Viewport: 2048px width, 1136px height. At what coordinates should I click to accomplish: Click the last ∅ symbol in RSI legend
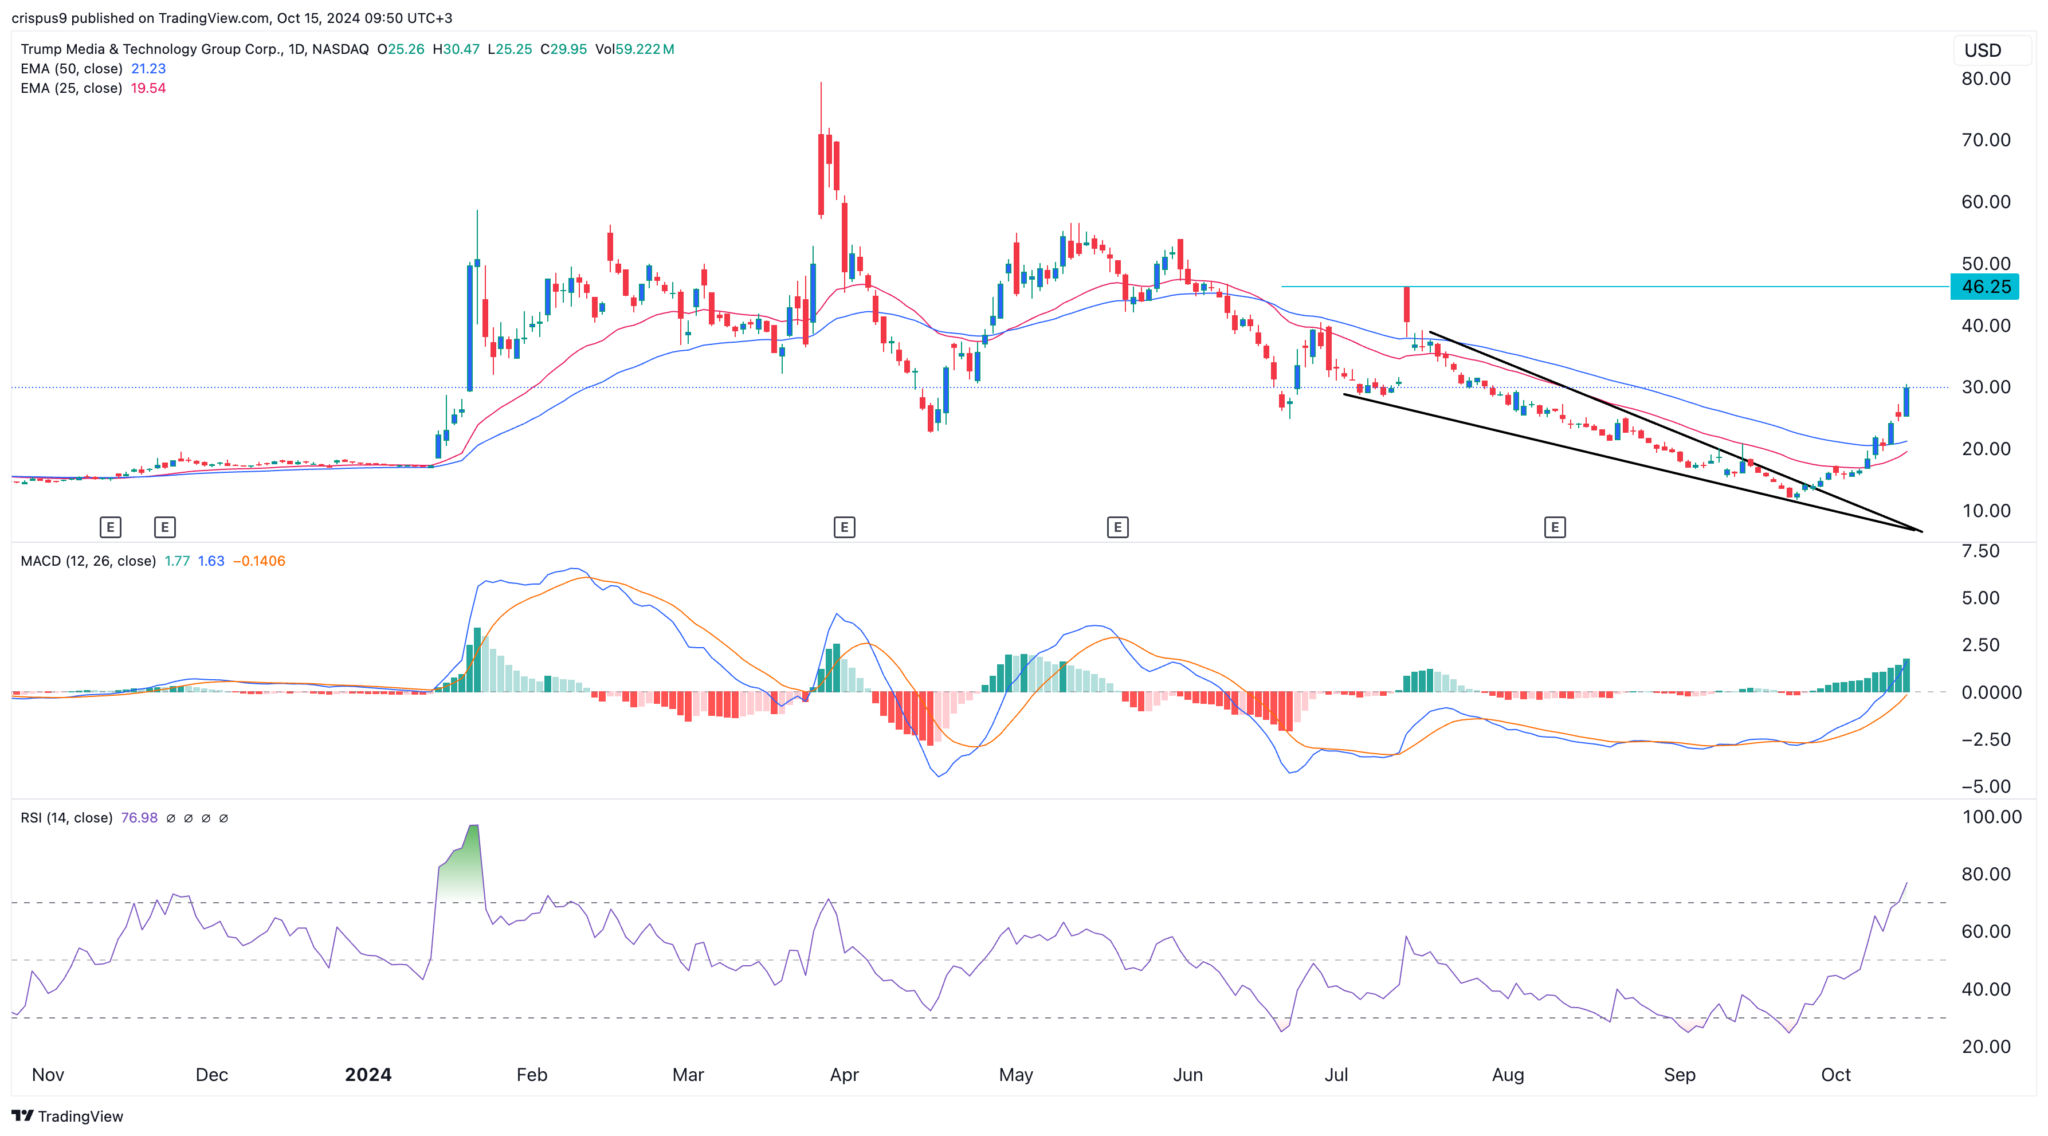(x=223, y=818)
